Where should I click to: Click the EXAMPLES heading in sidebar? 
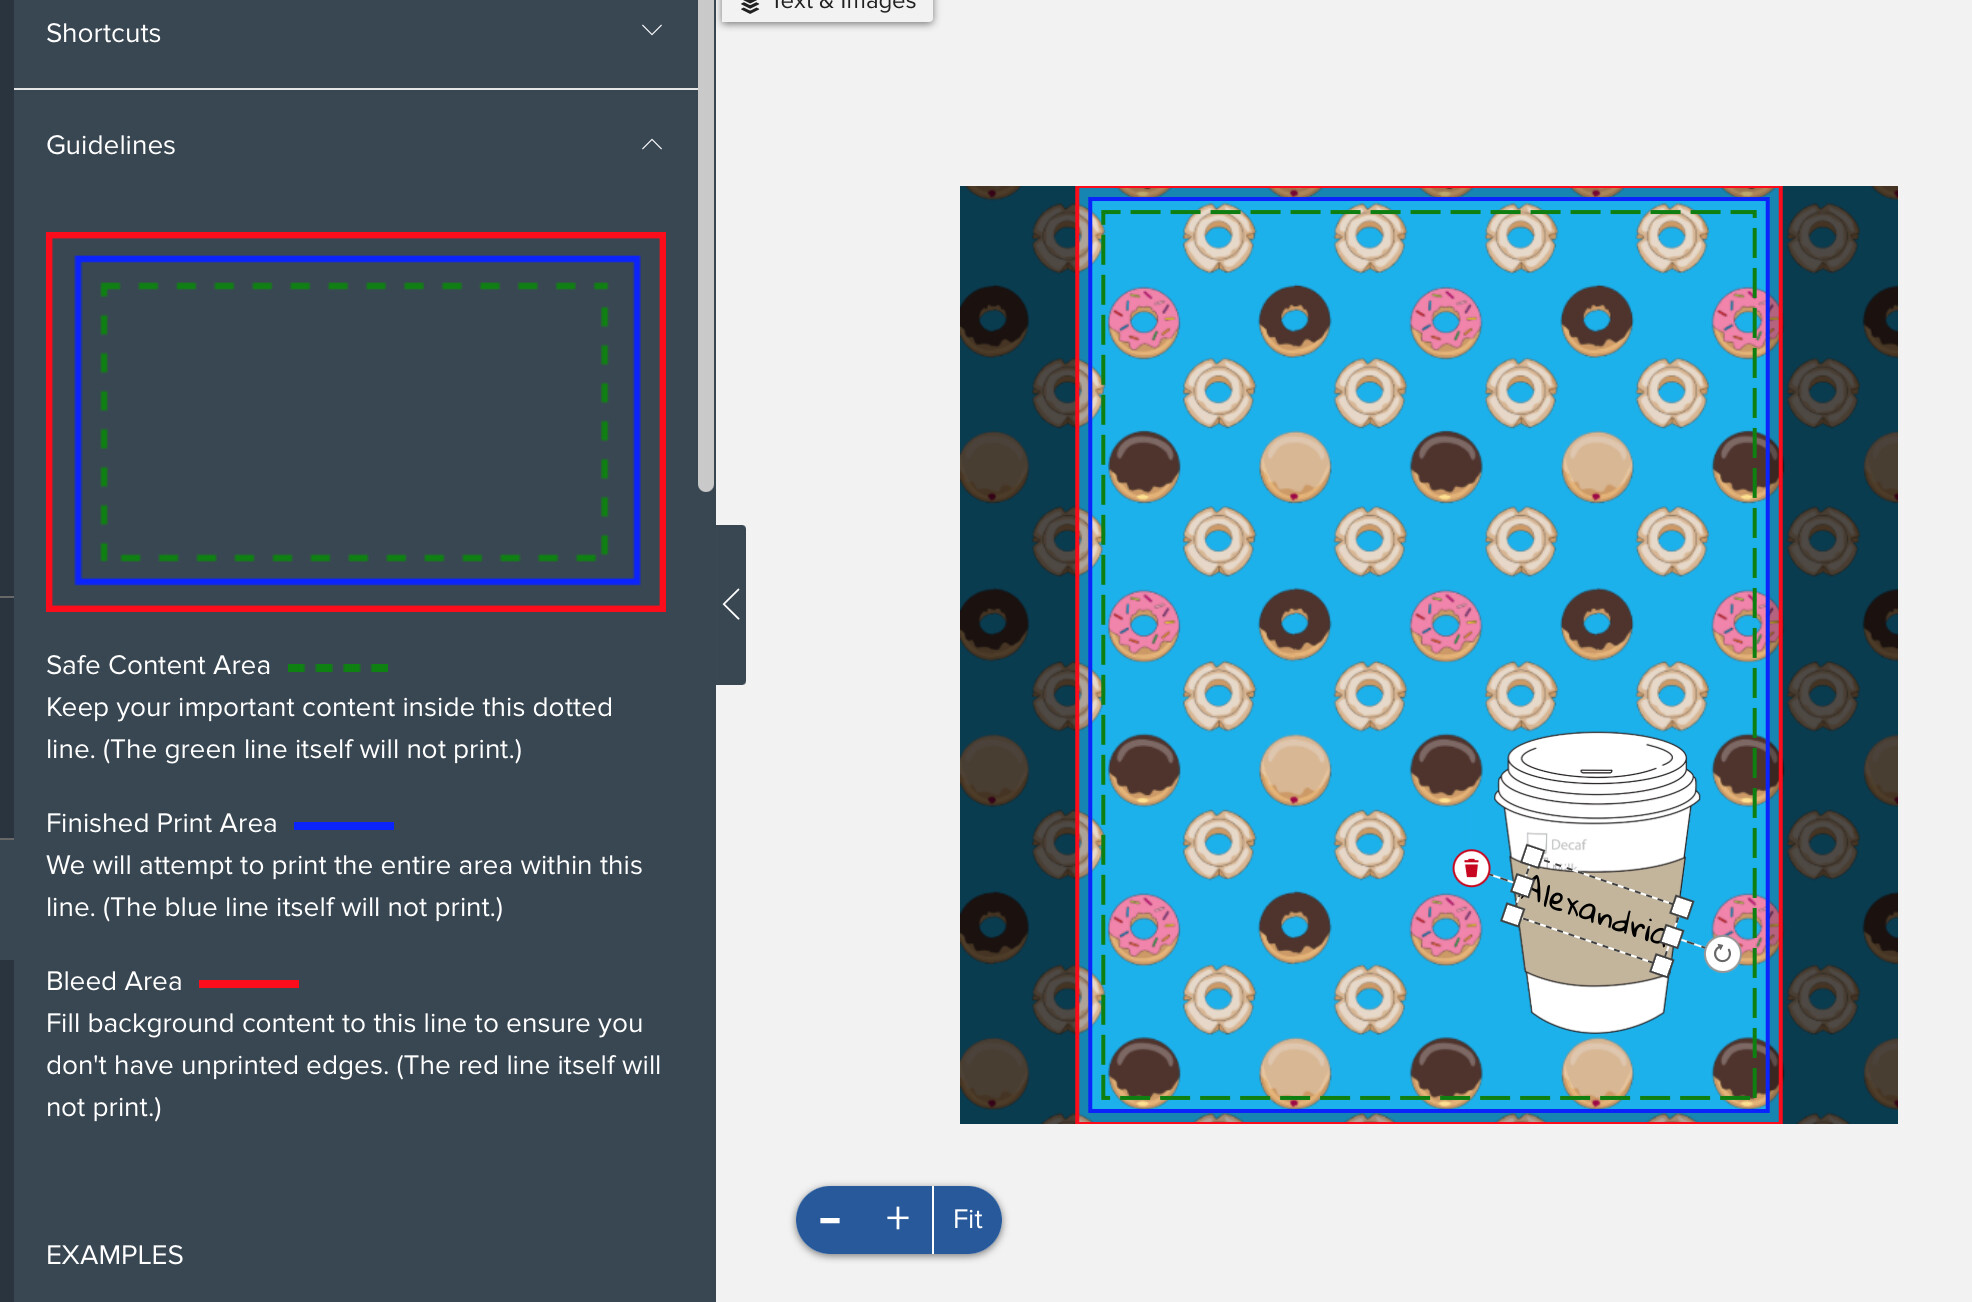click(x=115, y=1255)
